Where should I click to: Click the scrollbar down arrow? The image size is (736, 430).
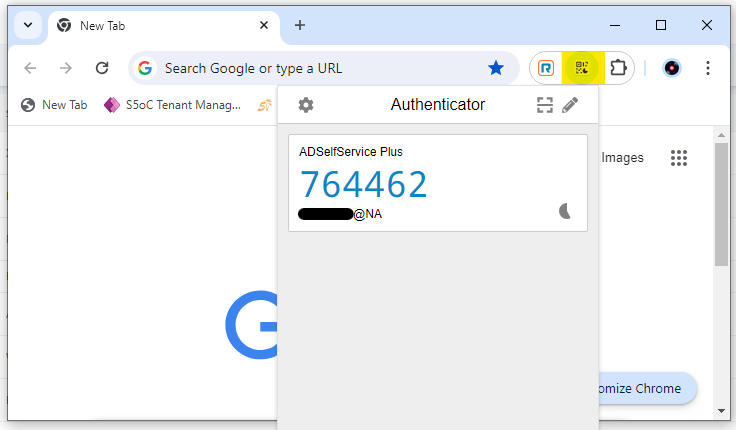tap(721, 411)
